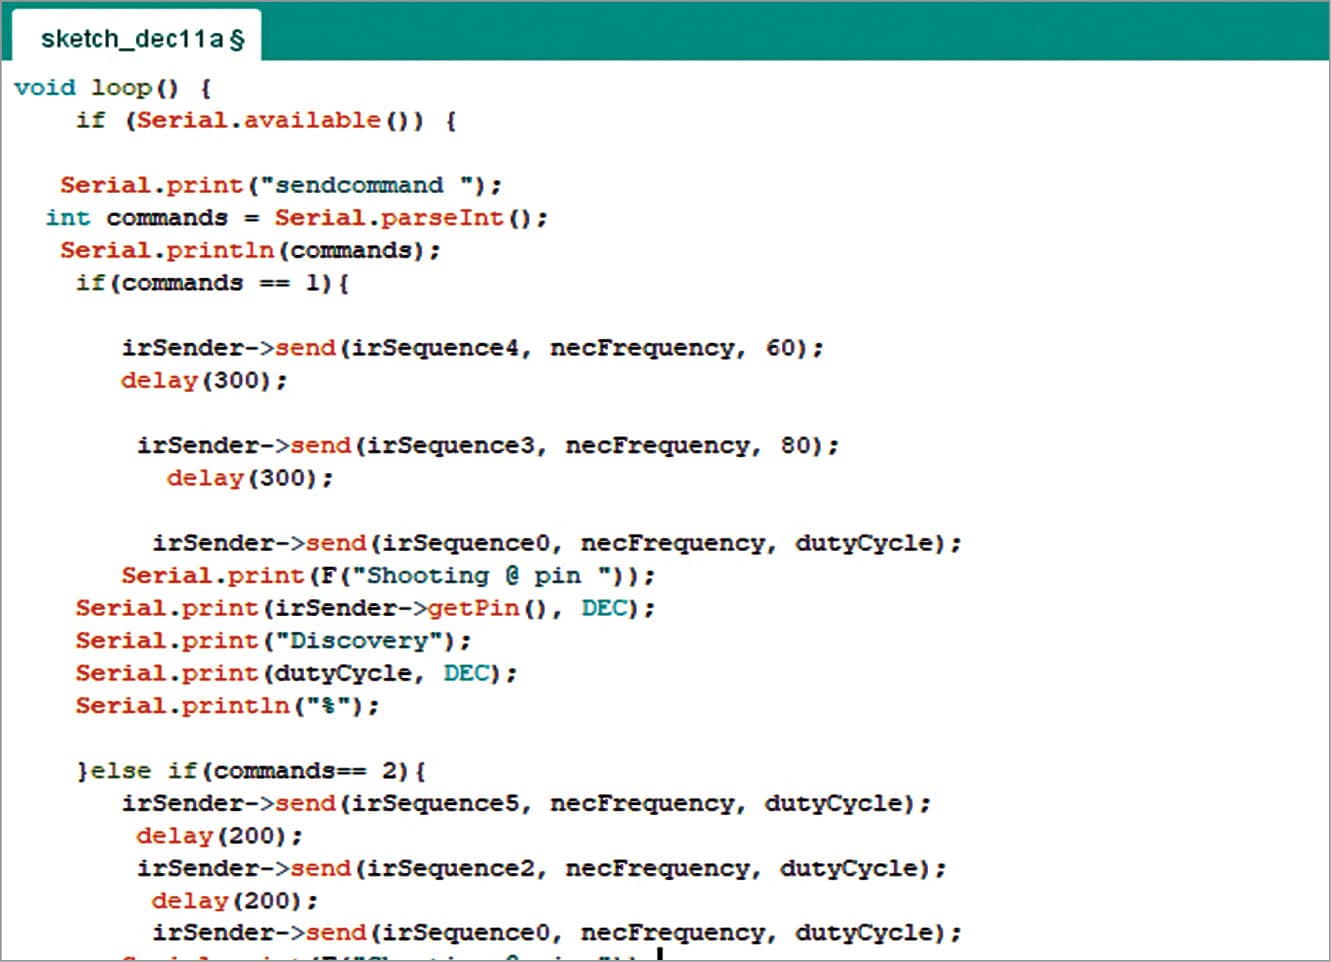This screenshot has height=962, width=1331.
Task: Click the first delay(300) line
Action: tap(204, 381)
